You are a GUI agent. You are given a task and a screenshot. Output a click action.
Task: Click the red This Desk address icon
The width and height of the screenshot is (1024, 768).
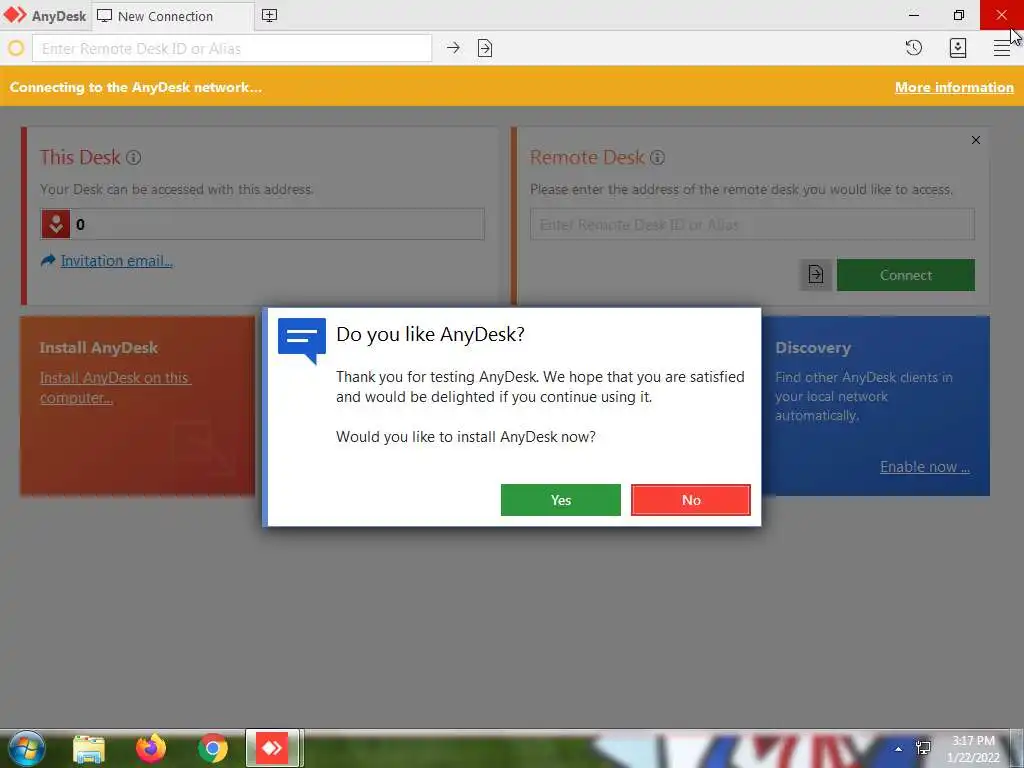56,225
